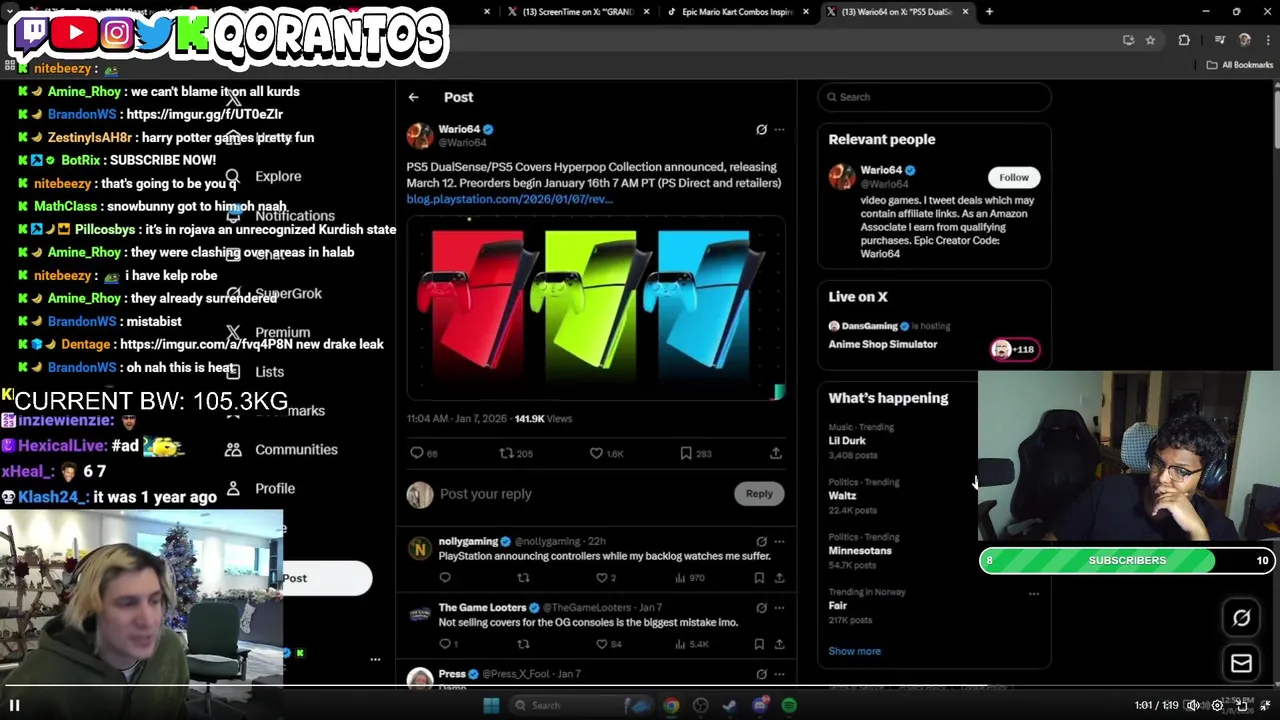Bookmark this page with star icon
This screenshot has height=720, width=1280.
1150,40
